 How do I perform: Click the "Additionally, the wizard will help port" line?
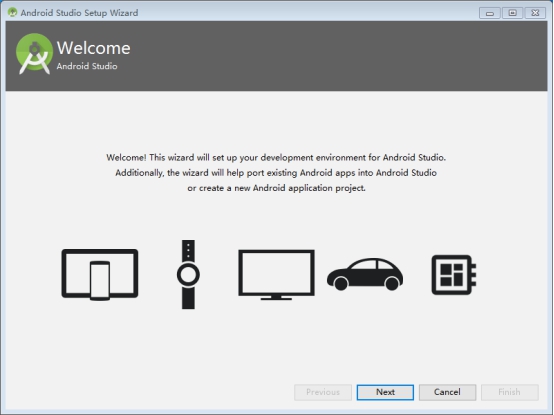[276, 173]
